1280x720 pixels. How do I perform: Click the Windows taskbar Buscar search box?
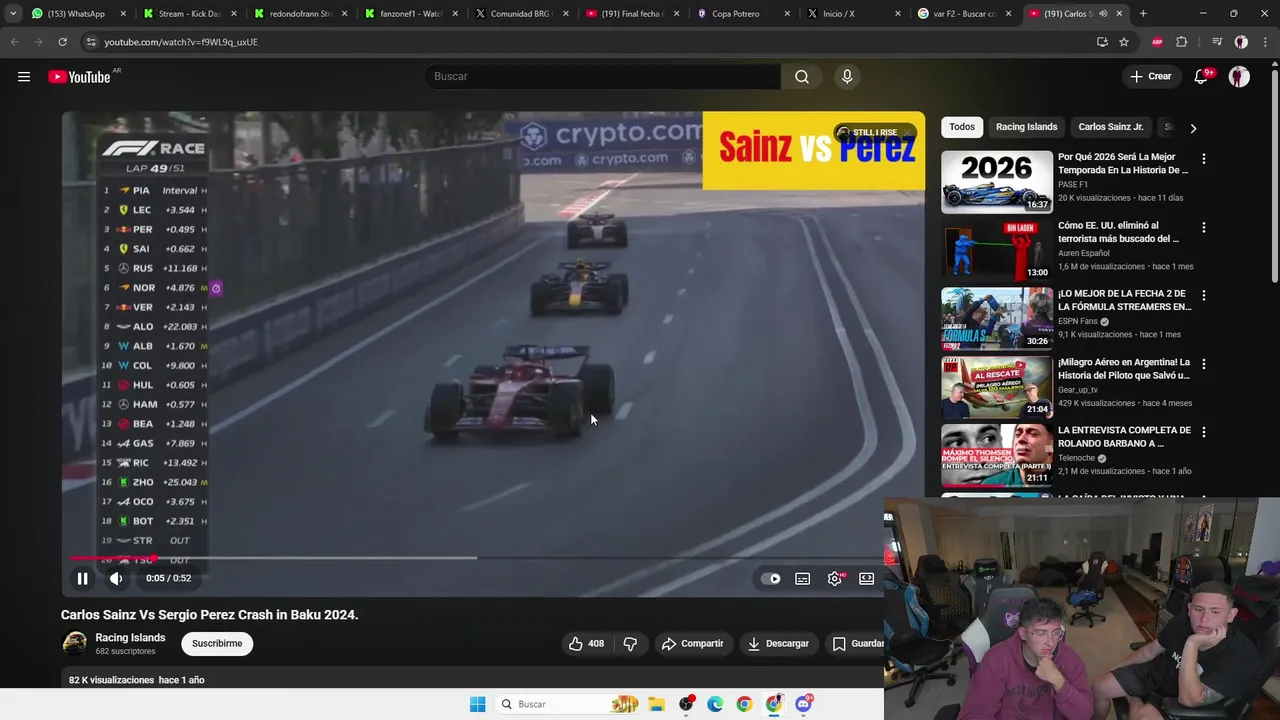click(x=570, y=704)
